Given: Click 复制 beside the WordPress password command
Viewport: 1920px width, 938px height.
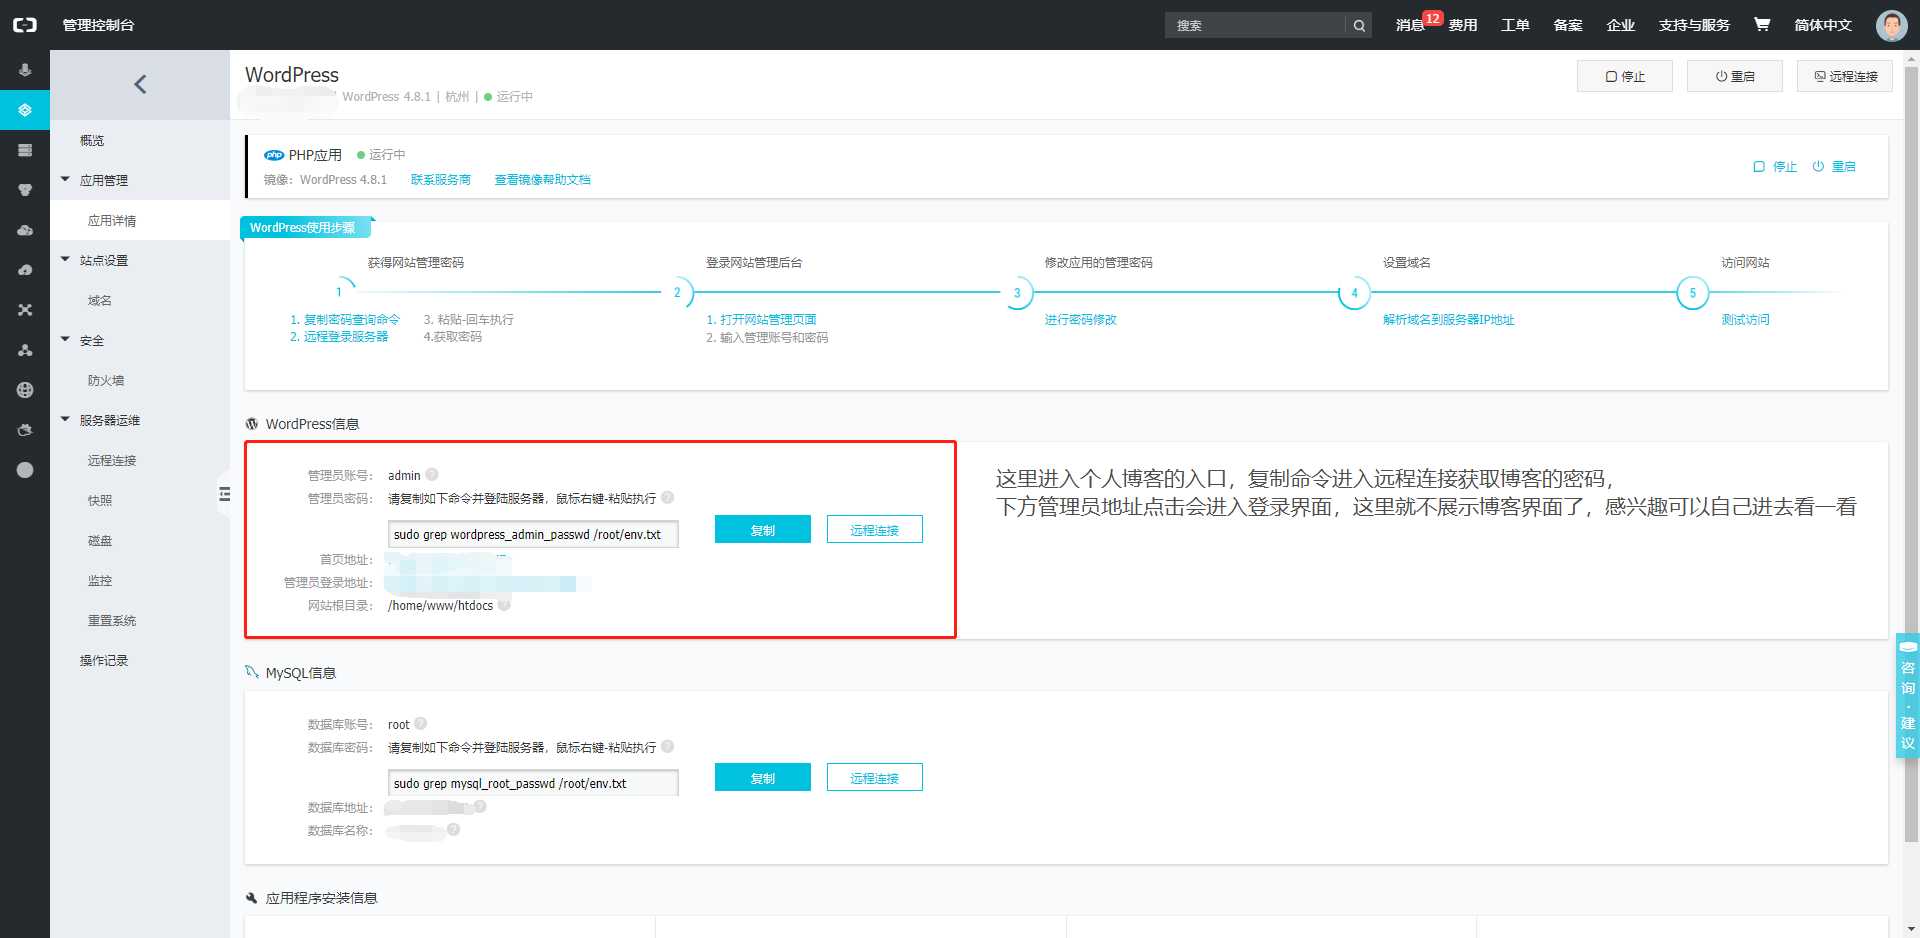Looking at the screenshot, I should coord(762,530).
